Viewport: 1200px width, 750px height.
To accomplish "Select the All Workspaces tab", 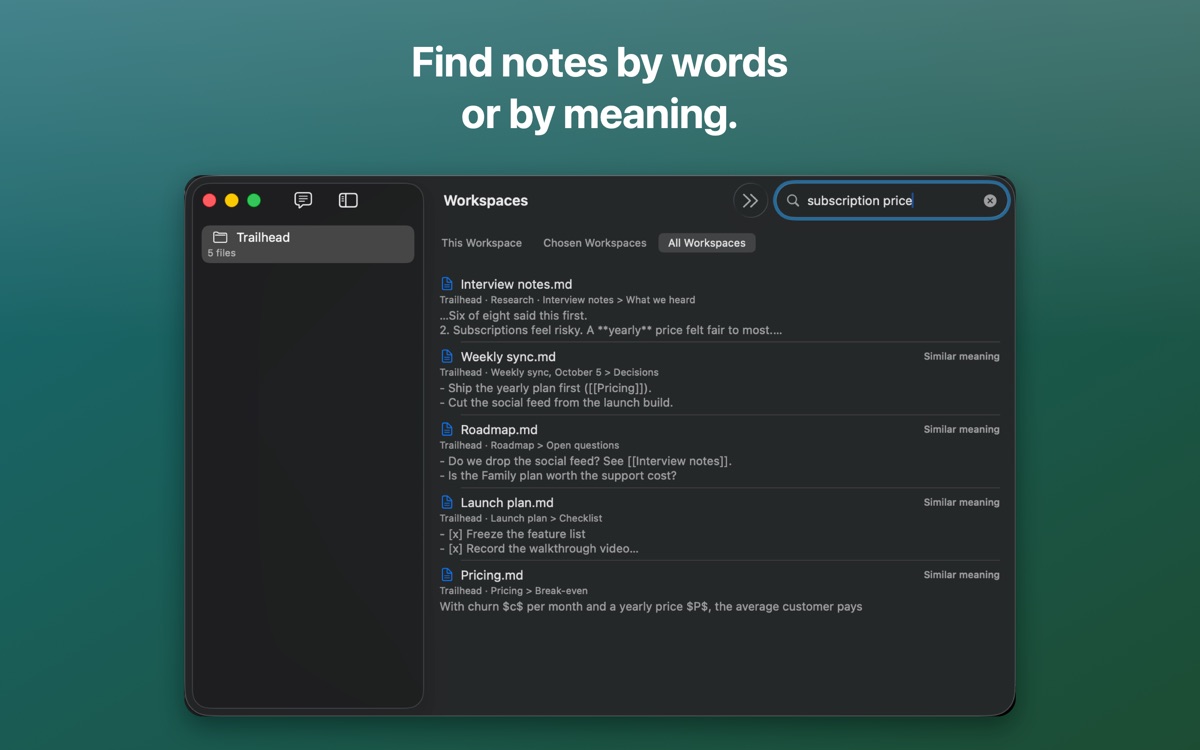I will click(707, 243).
